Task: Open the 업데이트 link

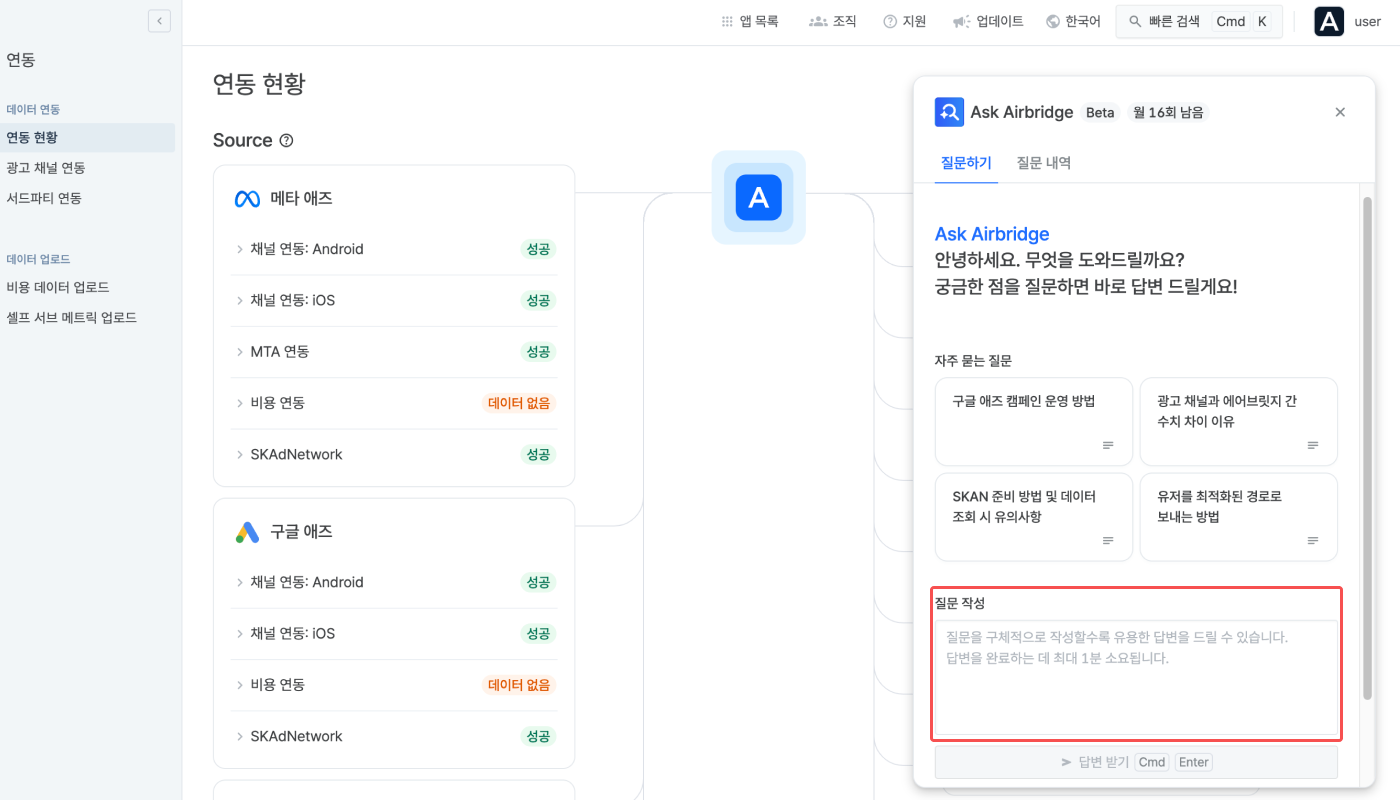Action: pos(988,21)
